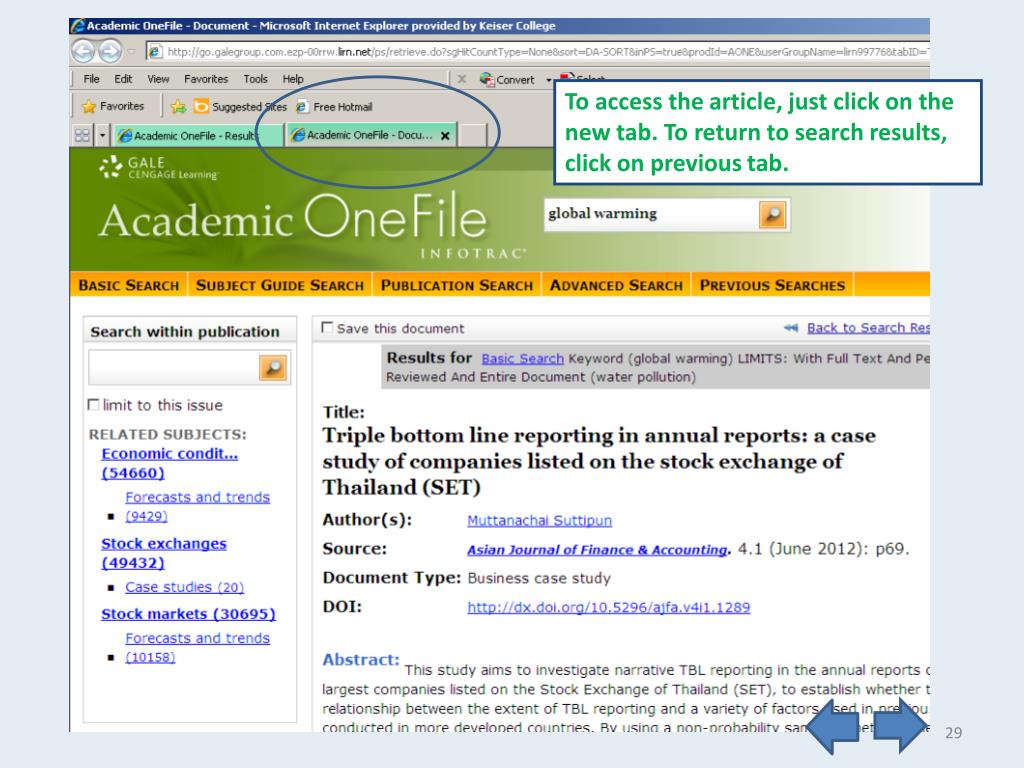The image size is (1024, 768).
Task: Open Stock markets (30695) subject link
Action: [x=188, y=614]
